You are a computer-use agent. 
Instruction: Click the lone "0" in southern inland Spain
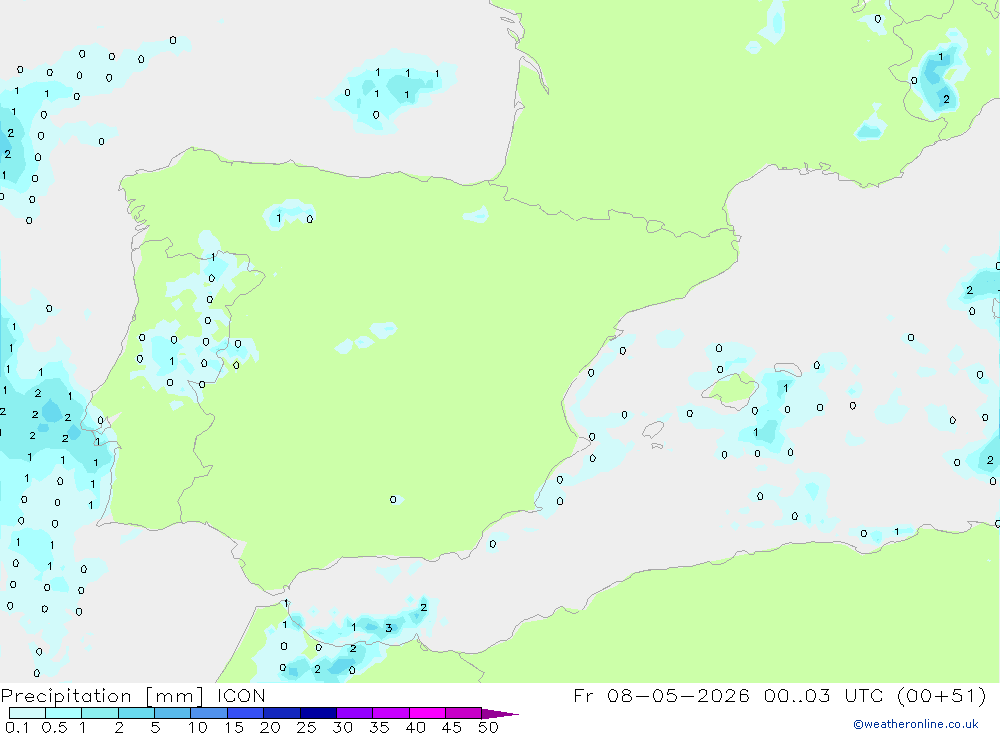pos(393,500)
